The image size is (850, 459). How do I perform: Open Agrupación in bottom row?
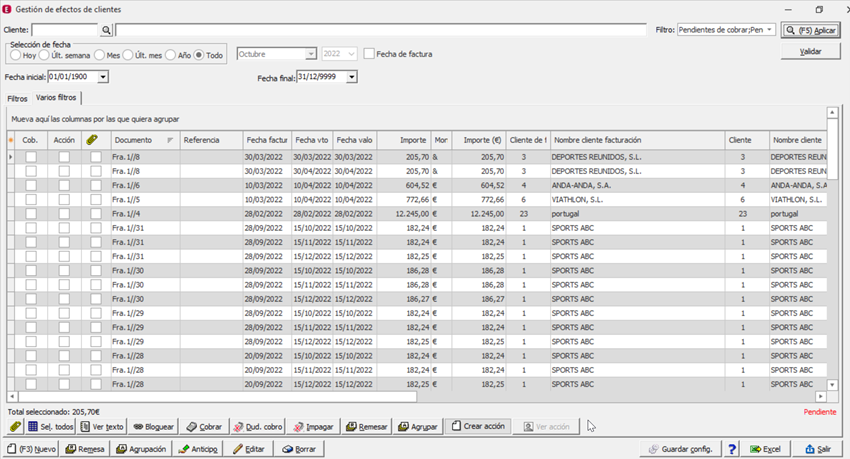pos(141,449)
